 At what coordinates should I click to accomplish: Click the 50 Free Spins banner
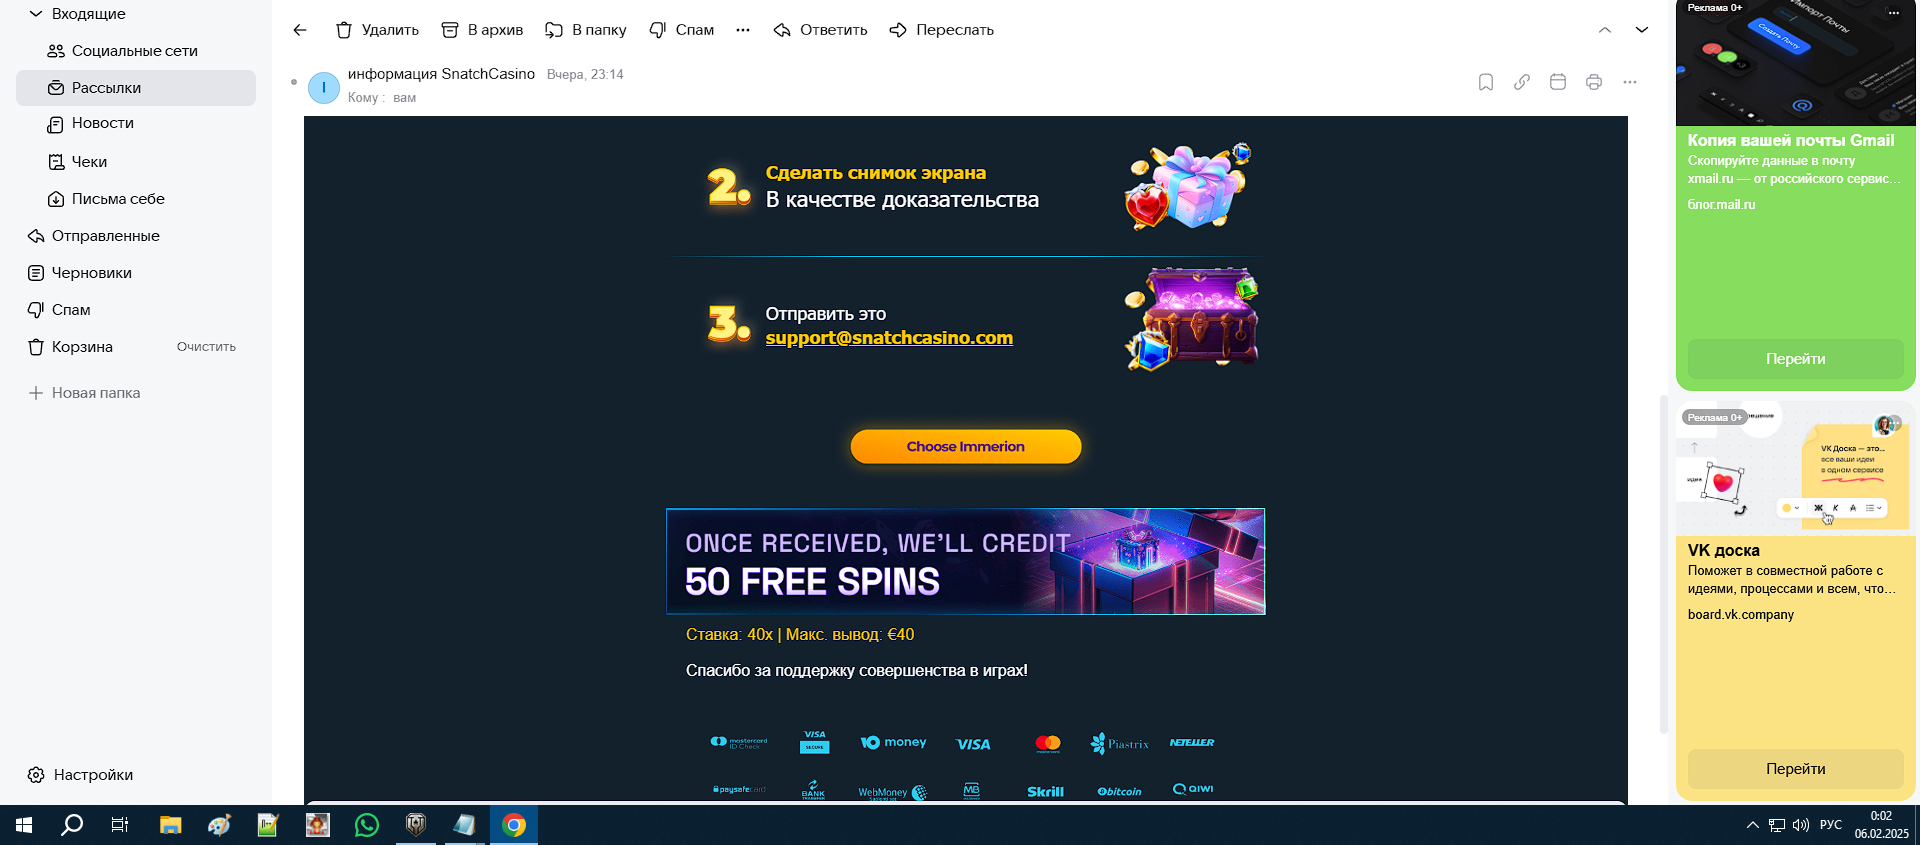[x=966, y=561]
